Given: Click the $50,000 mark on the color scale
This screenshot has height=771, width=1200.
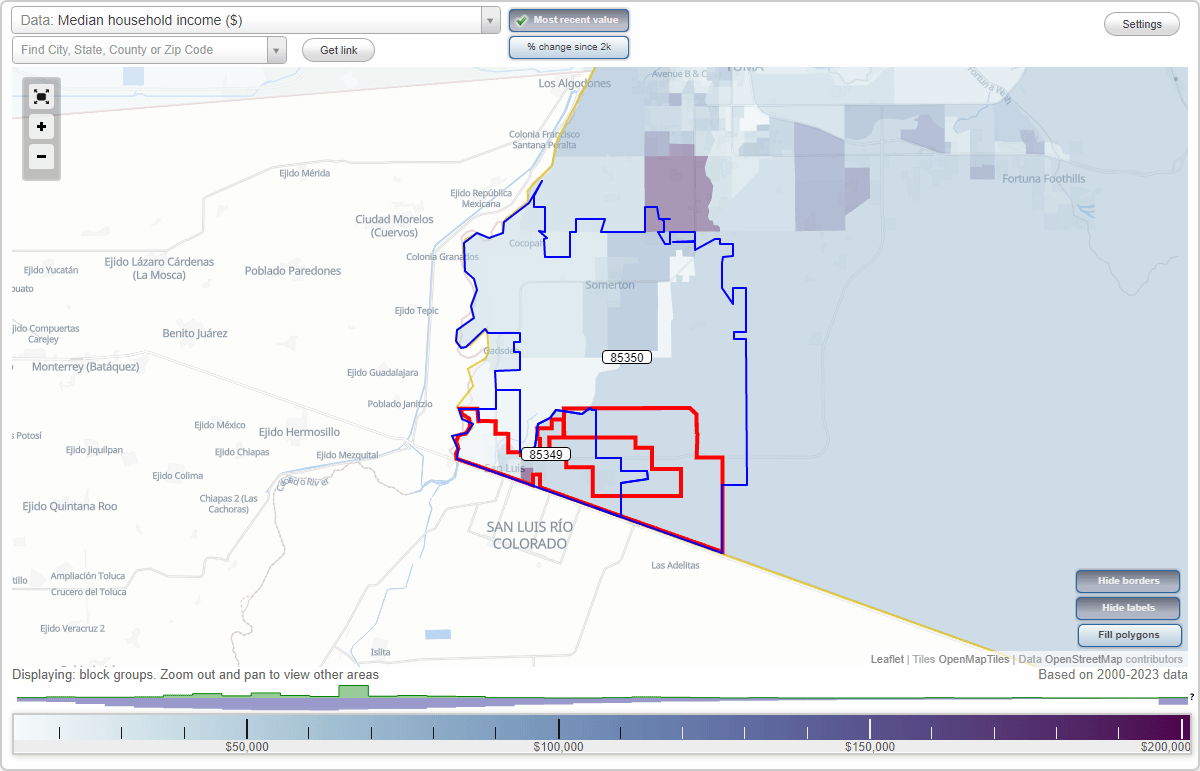Looking at the screenshot, I should click(247, 747).
